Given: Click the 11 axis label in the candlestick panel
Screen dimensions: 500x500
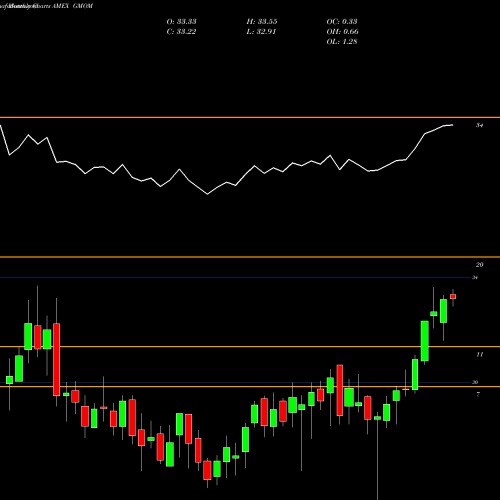Looking at the screenshot, I should 480,354.
